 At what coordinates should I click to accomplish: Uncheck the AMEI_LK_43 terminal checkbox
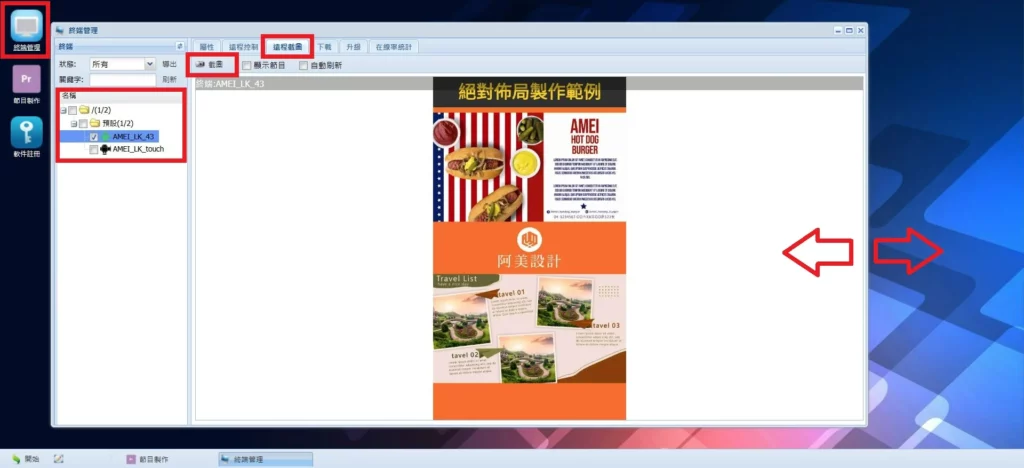94,136
